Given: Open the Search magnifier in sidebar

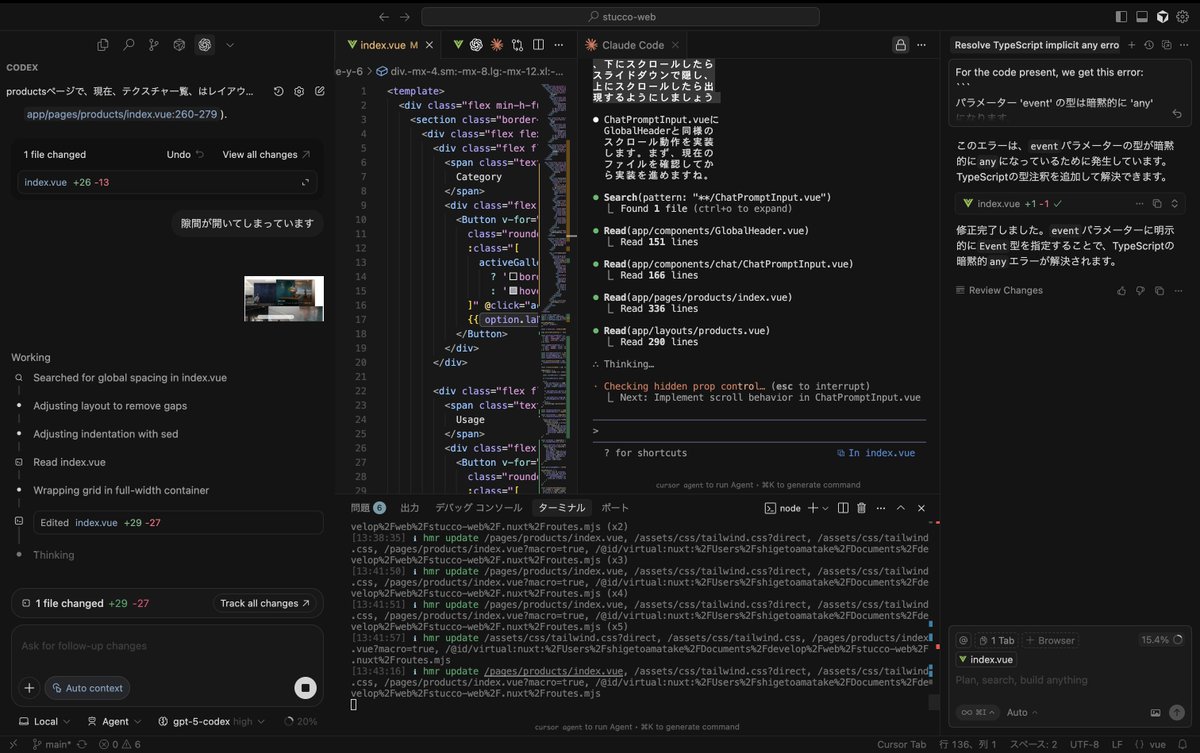Looking at the screenshot, I should pos(128,44).
